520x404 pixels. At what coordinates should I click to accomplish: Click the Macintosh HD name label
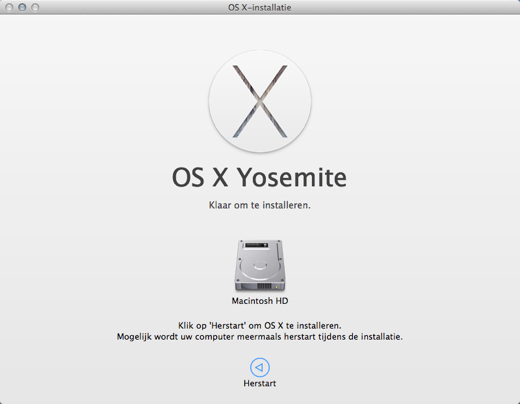(x=260, y=301)
